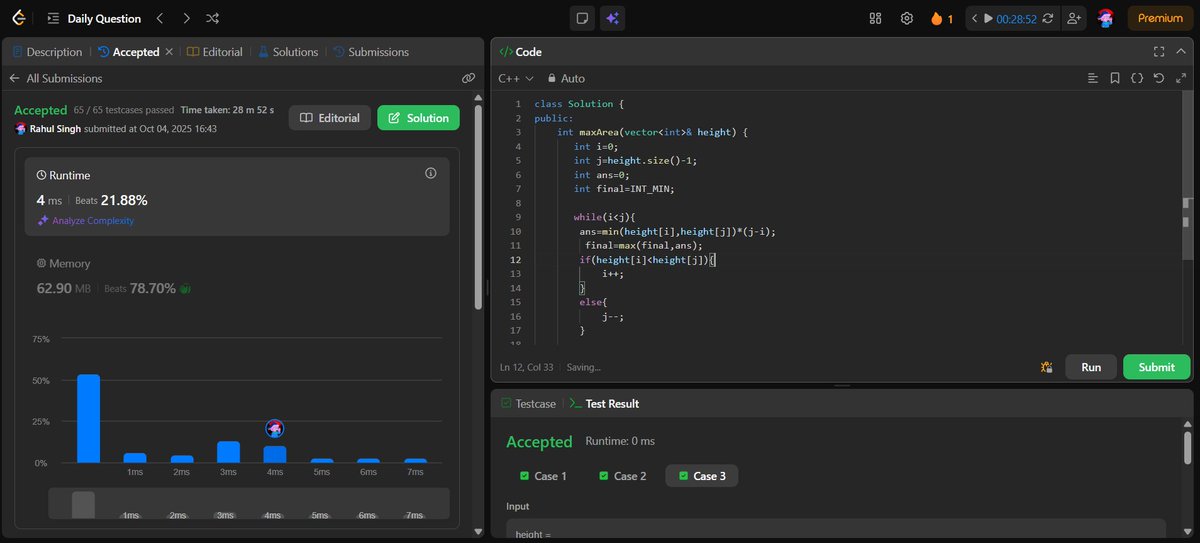Viewport: 1200px width, 543px height.
Task: Open the layout grid icon
Action: [875, 18]
